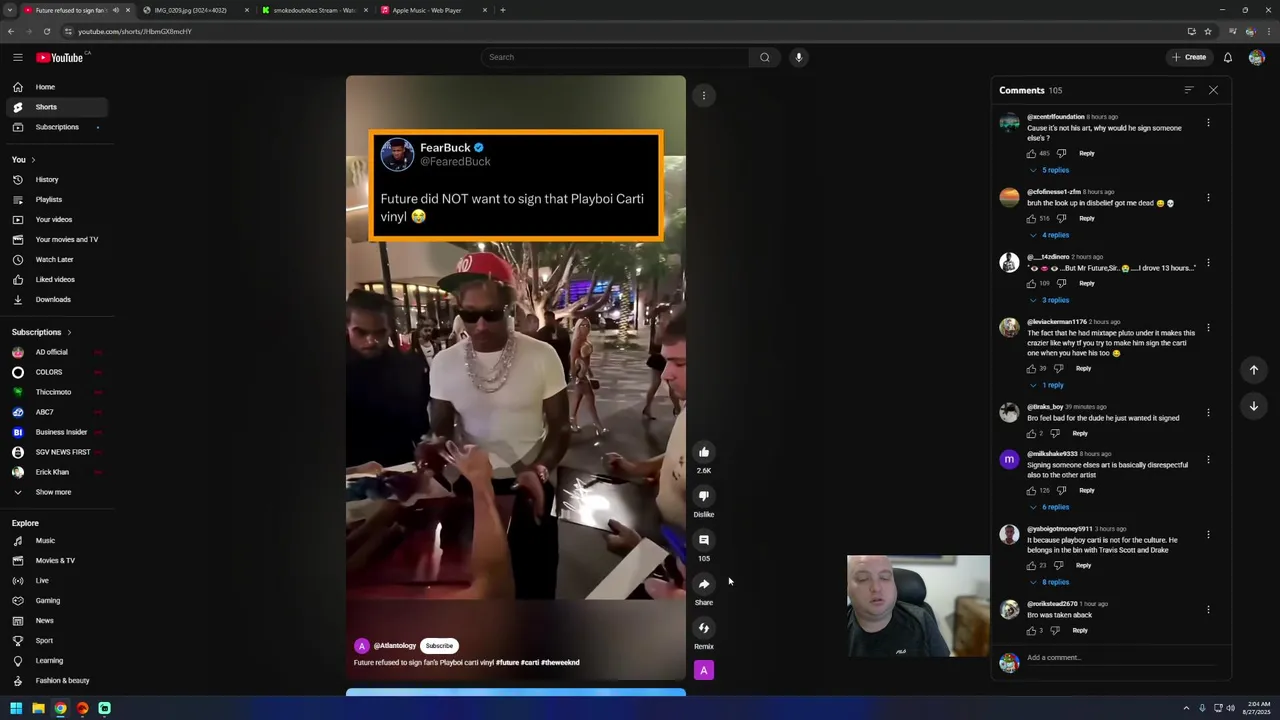This screenshot has width=1280, height=720.
Task: Switch to the Apple Music browser tab
Action: pyautogui.click(x=434, y=10)
